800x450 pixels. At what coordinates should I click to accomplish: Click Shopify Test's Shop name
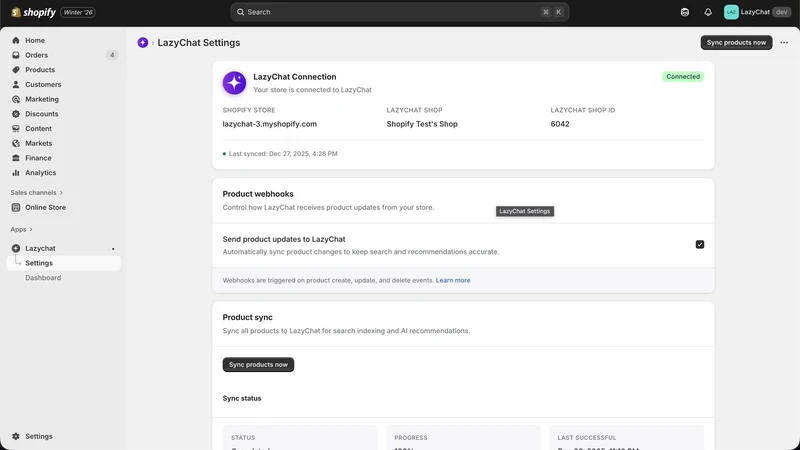[422, 124]
